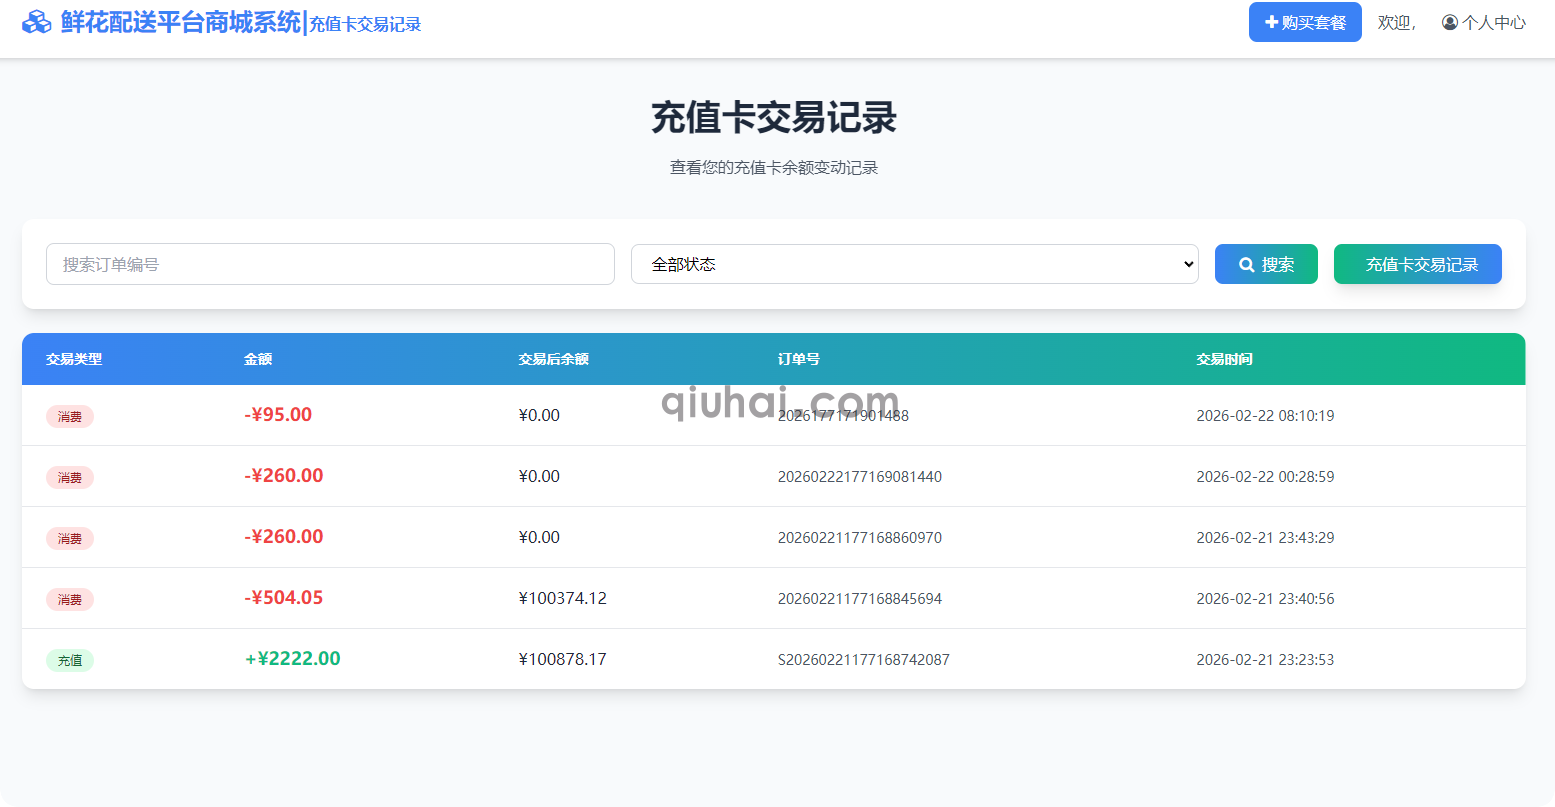Click the 消费 badge next to -¥504.05

70,598
